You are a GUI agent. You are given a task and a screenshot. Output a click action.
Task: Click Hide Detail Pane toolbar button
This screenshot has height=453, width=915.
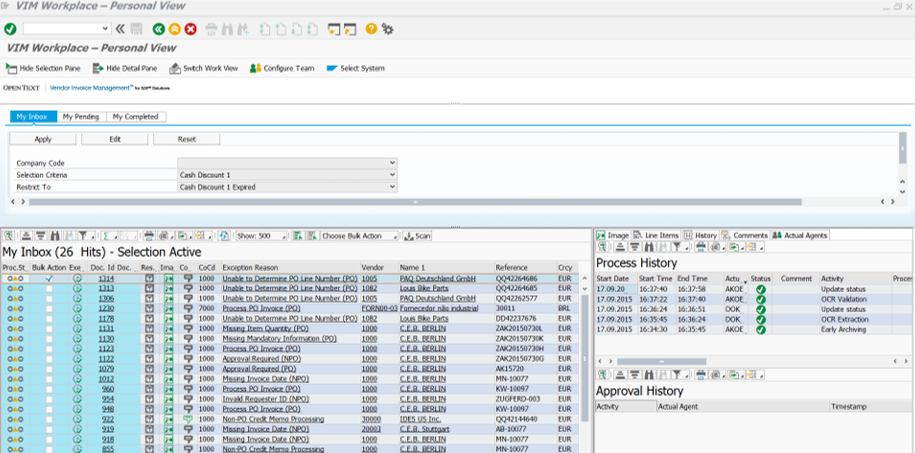click(x=125, y=68)
